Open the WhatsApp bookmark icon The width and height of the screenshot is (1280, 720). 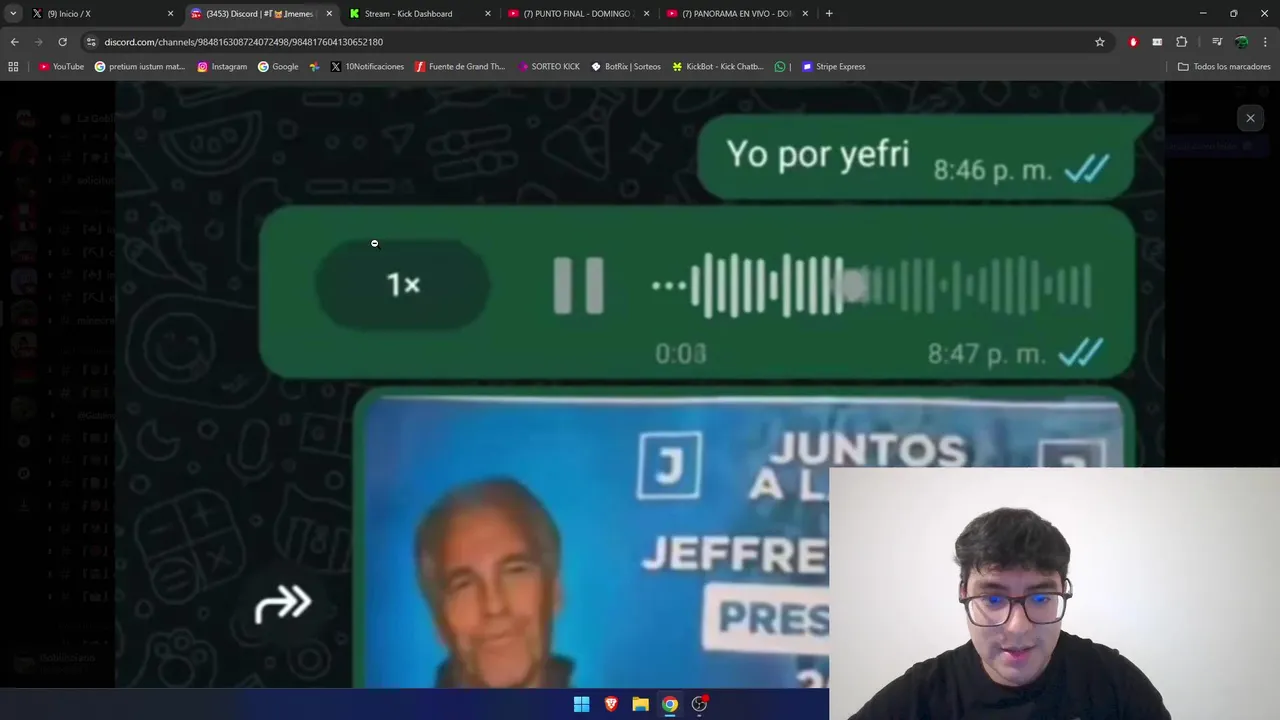(x=780, y=67)
